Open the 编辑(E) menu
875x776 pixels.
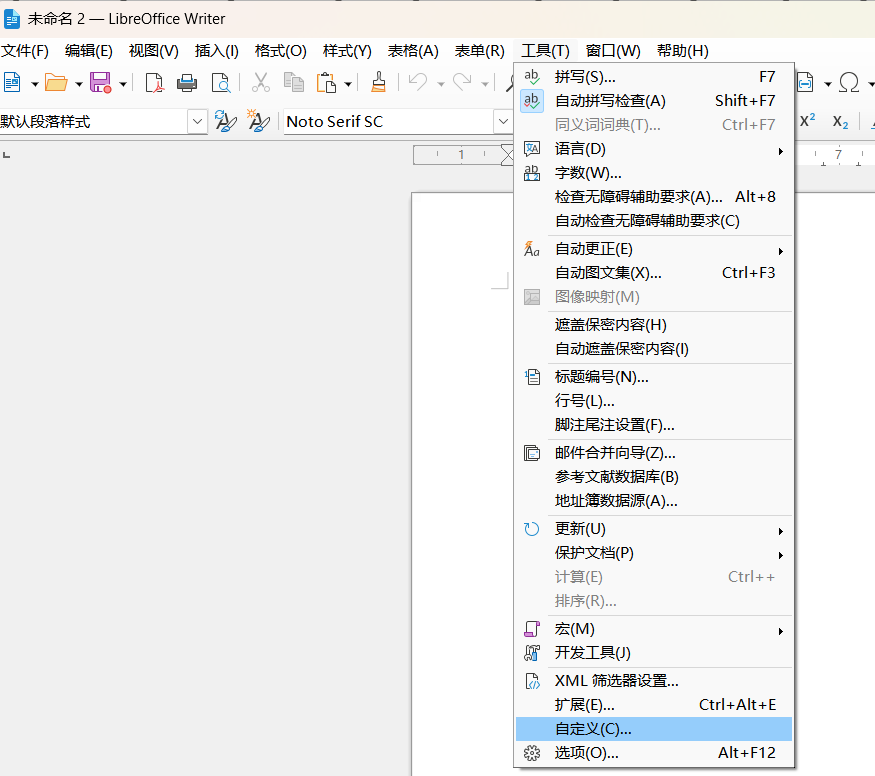click(89, 51)
